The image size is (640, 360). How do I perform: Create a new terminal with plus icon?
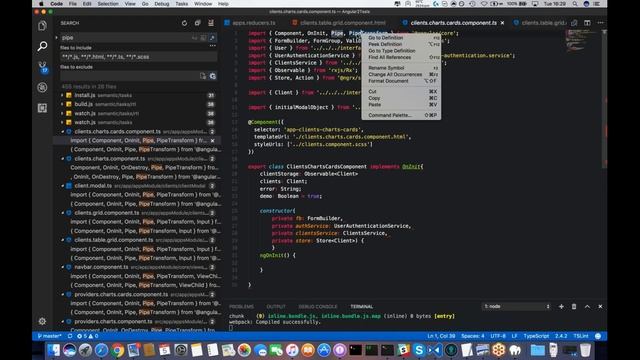pos(561,307)
